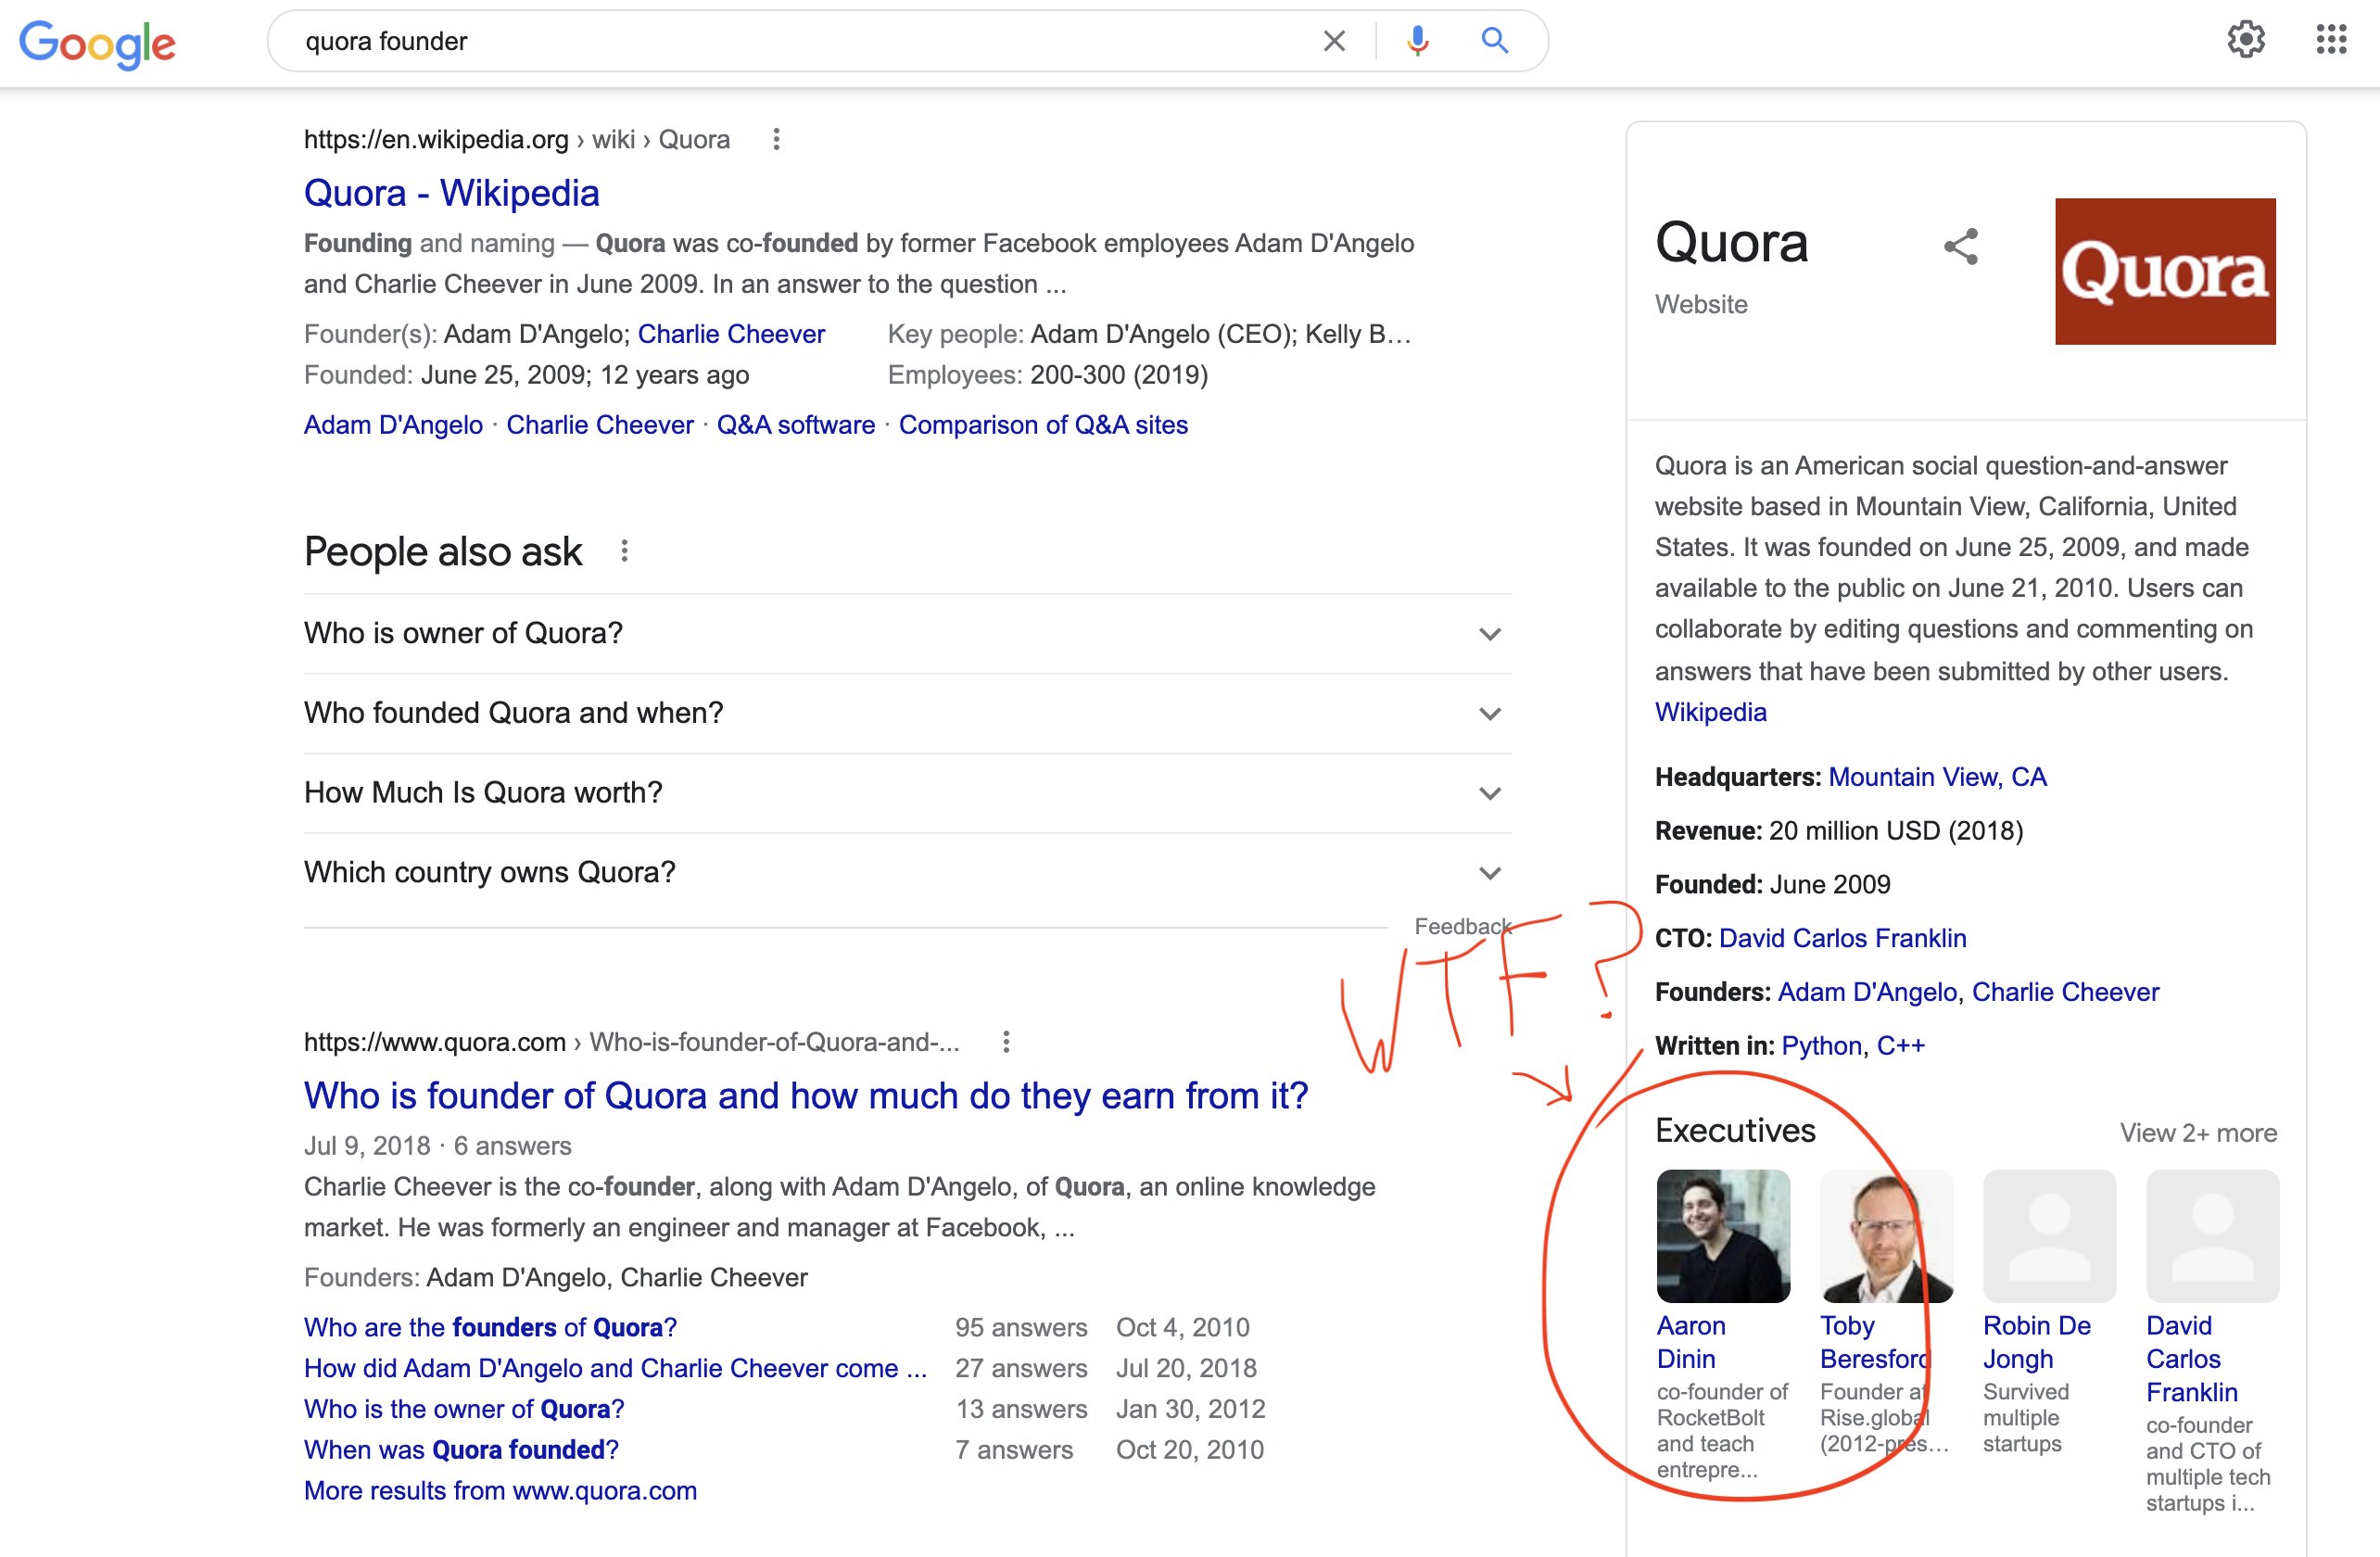Open Adam D'Angelo link in Founders row
The height and width of the screenshot is (1557, 2380).
pyautogui.click(x=1866, y=992)
